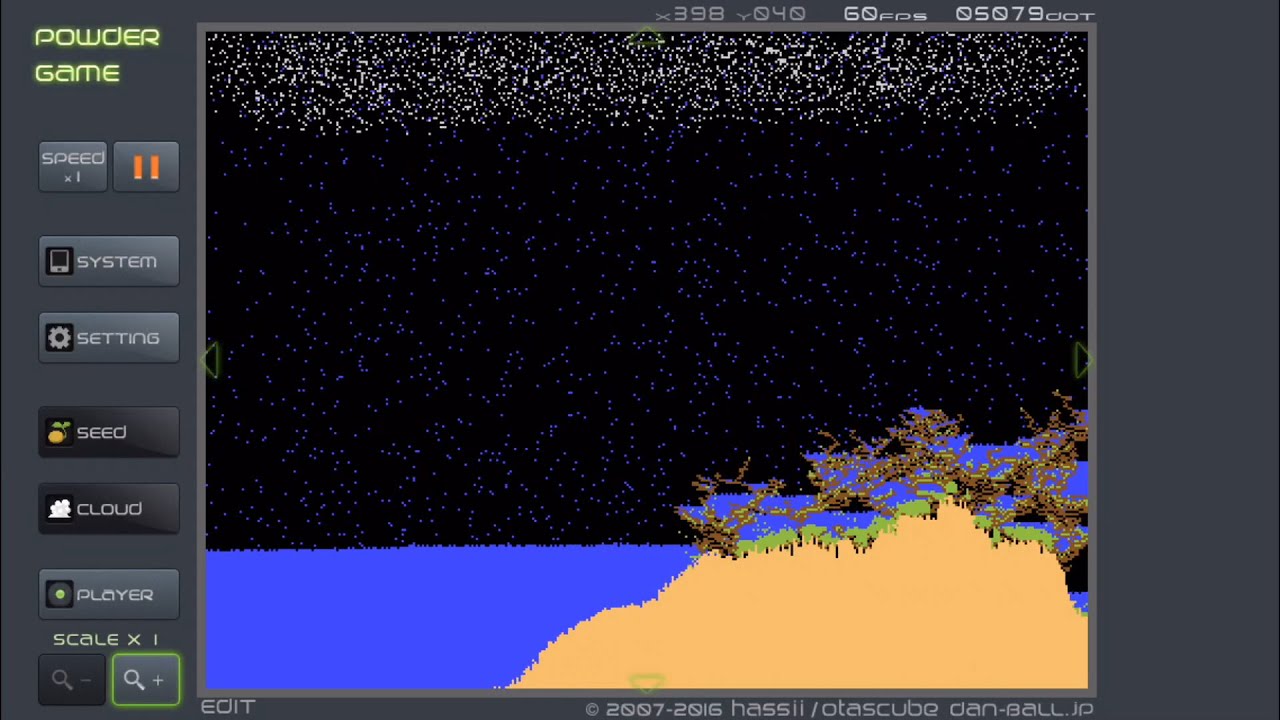Open the SYSTEM menu
The width and height of the screenshot is (1280, 720).
108,261
